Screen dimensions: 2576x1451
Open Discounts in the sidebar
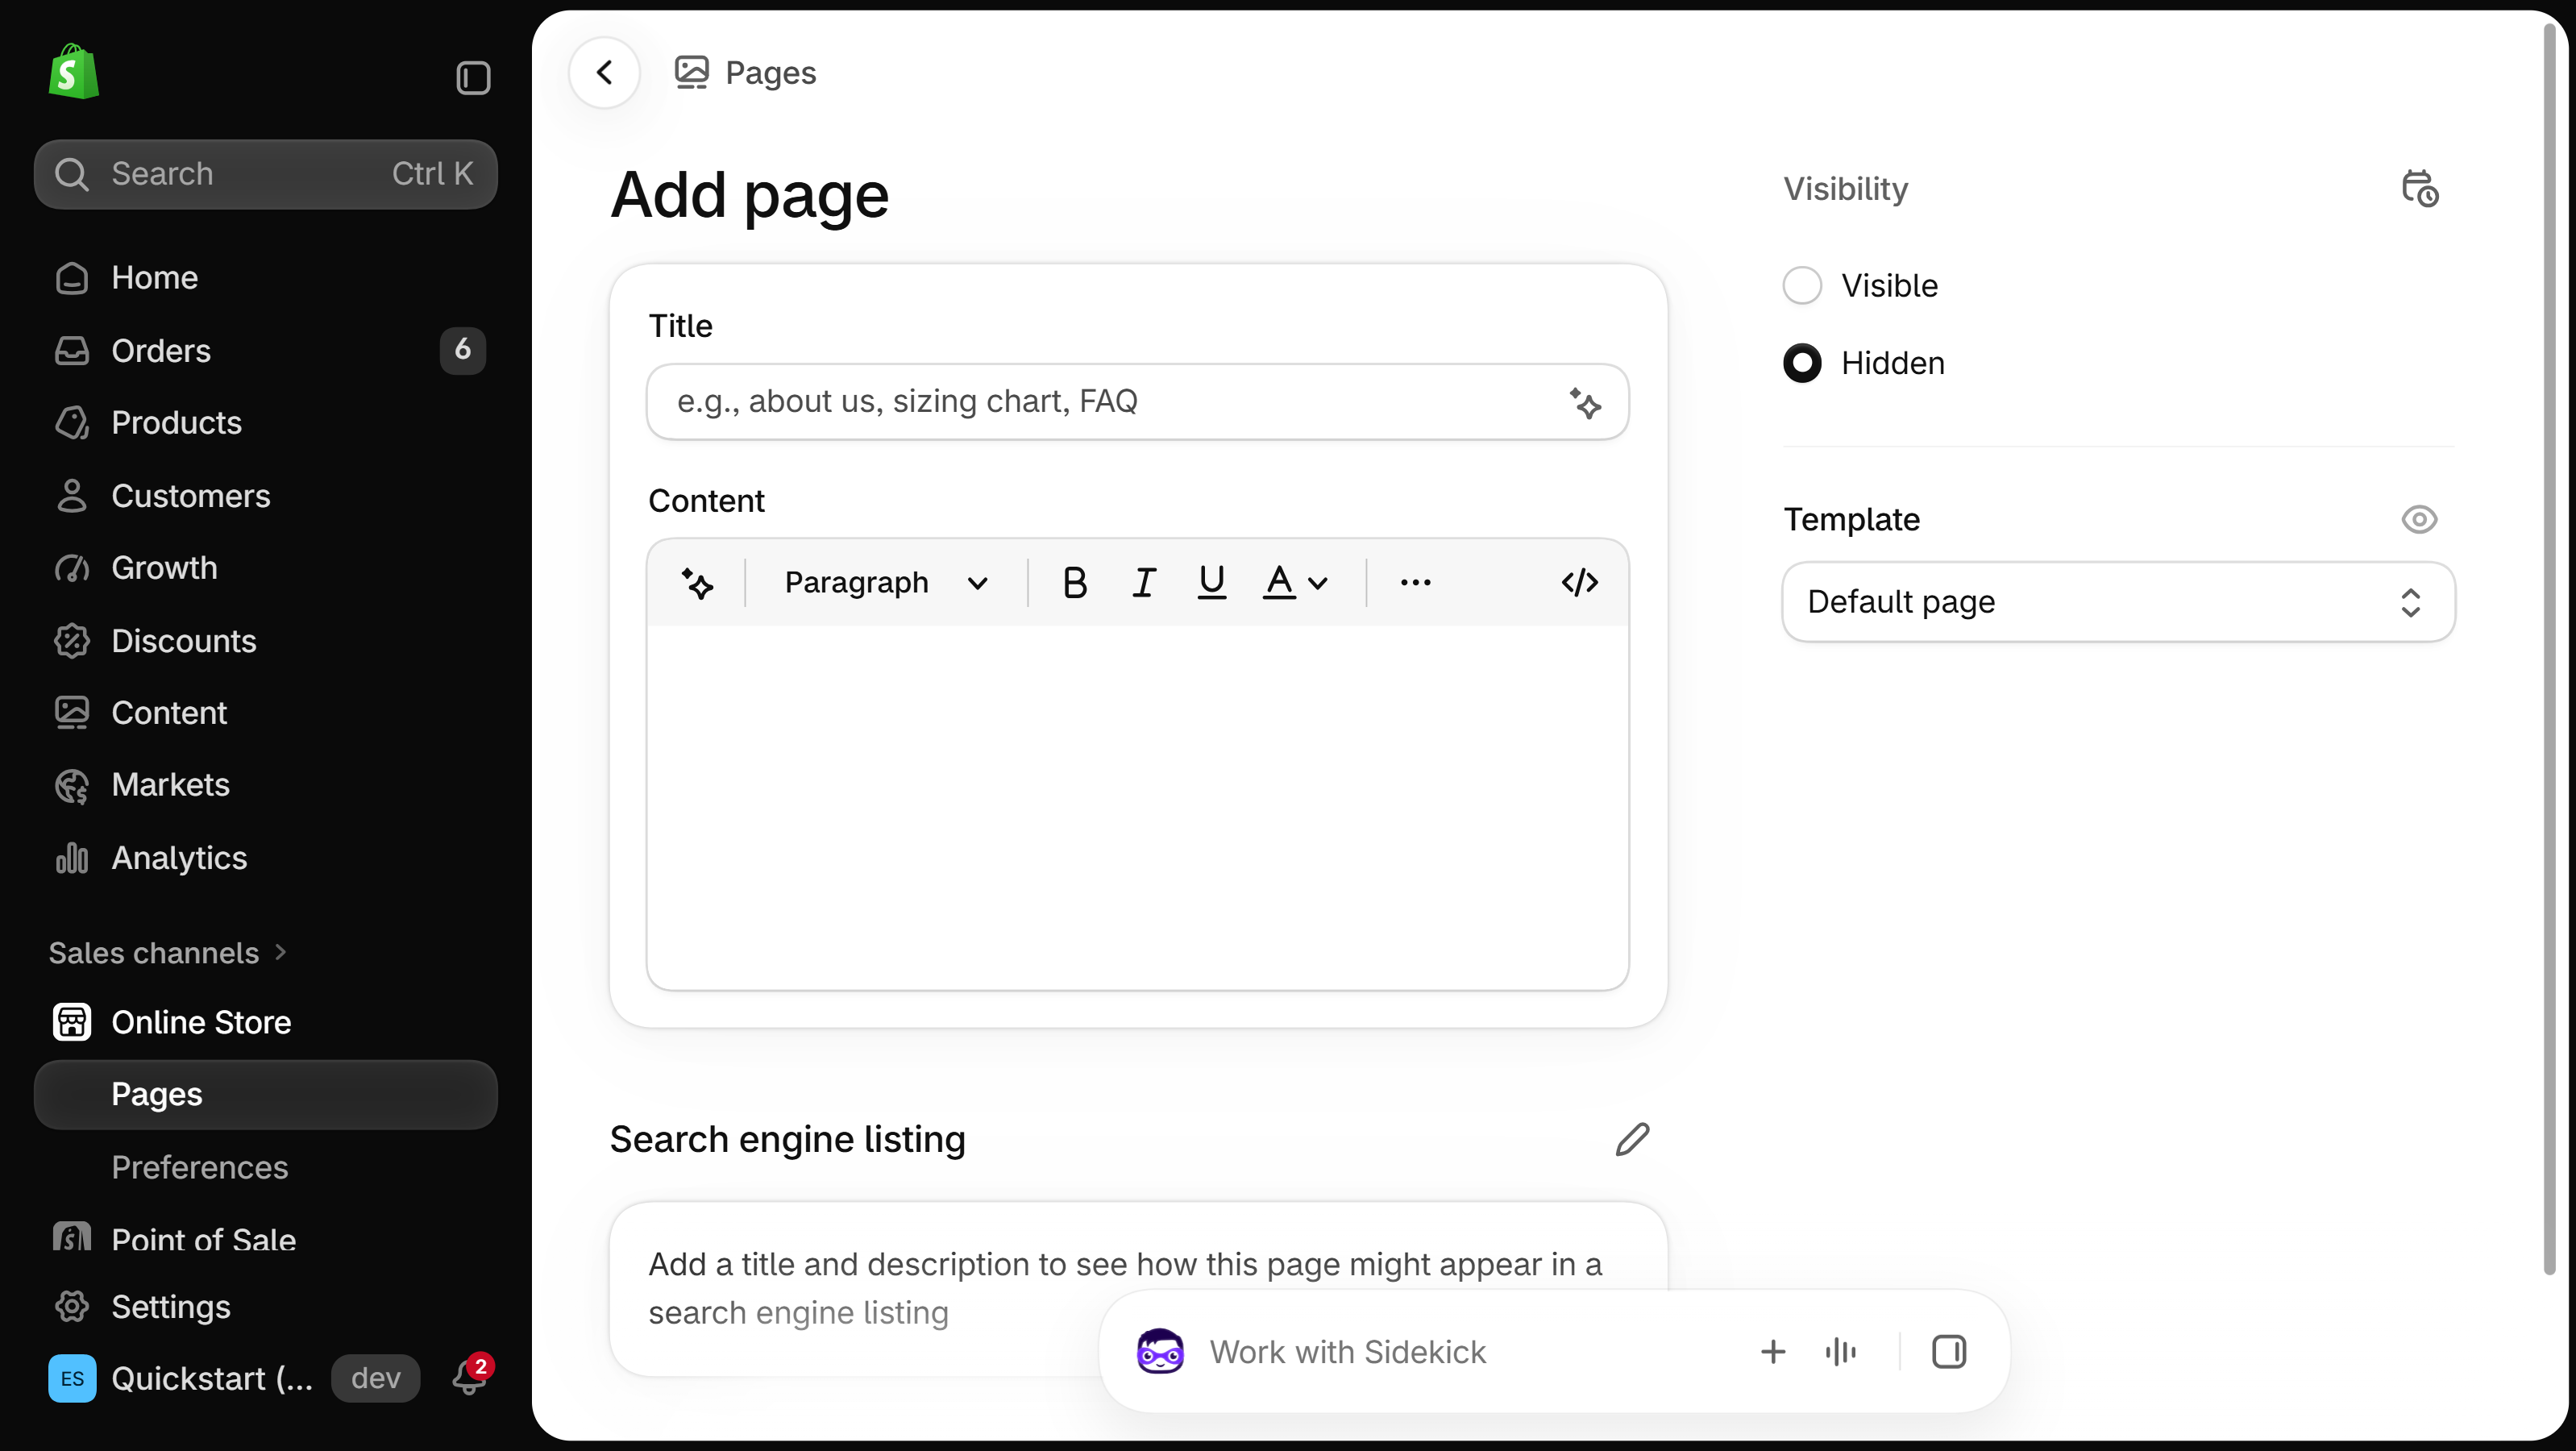(x=265, y=641)
